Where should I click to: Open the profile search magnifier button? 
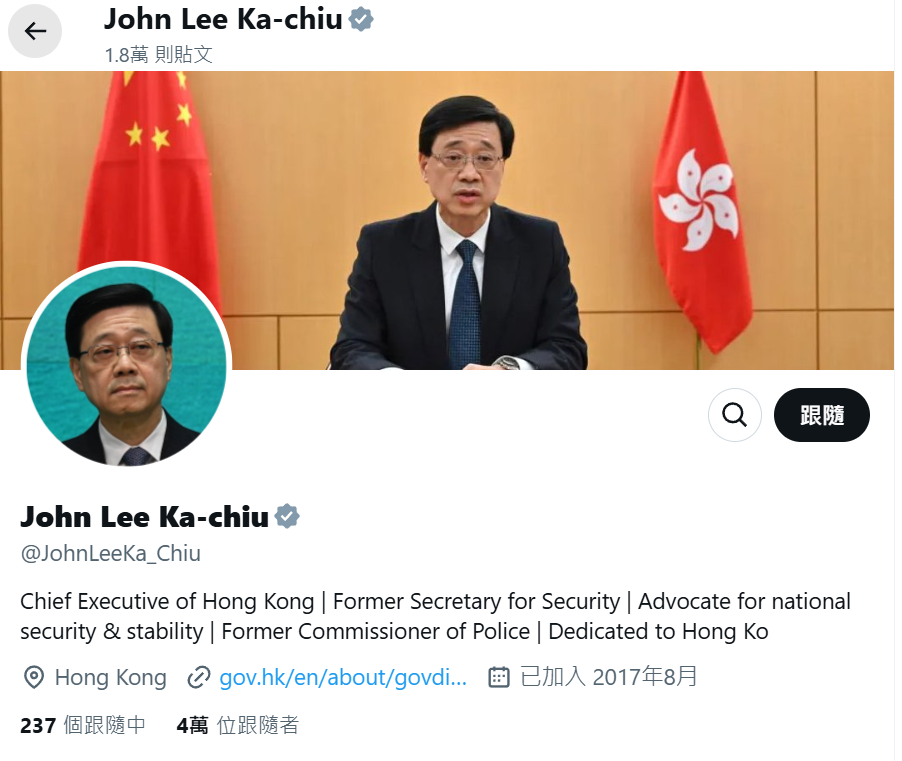(735, 415)
